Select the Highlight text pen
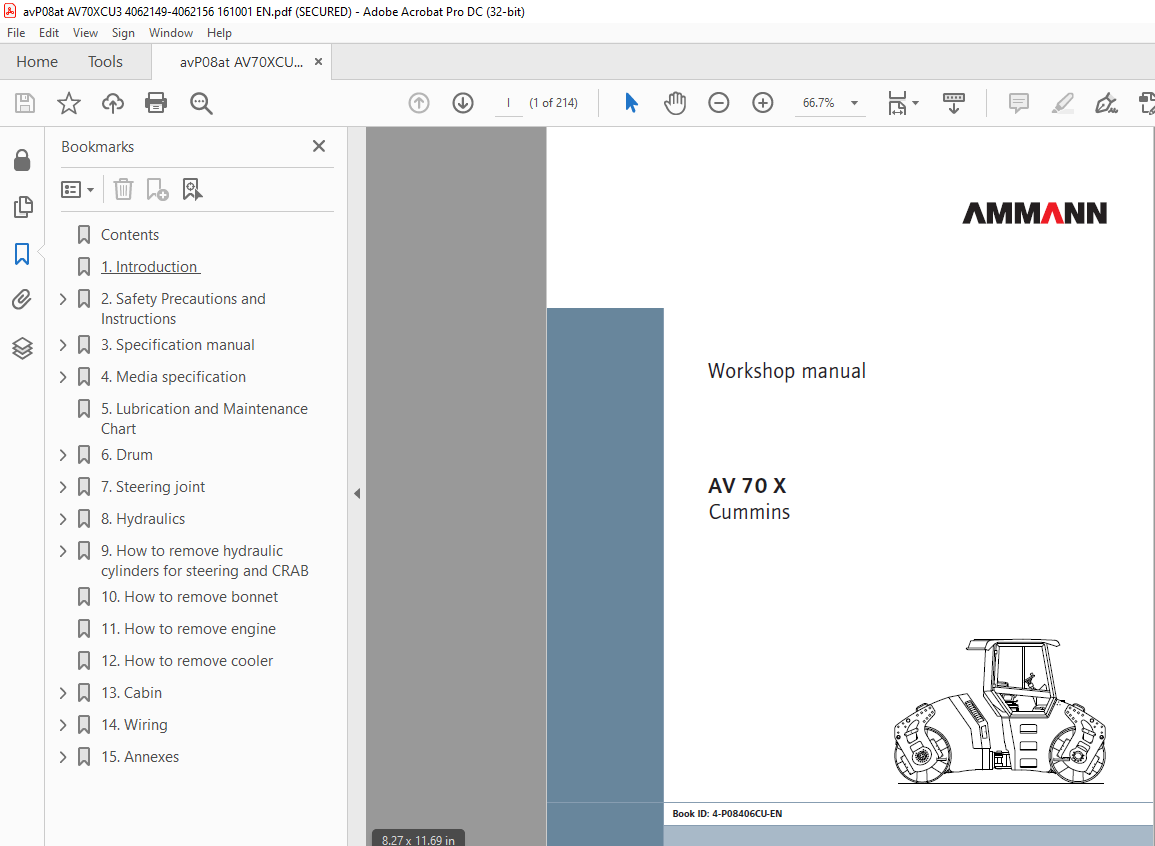The image size is (1155, 846). (1062, 103)
